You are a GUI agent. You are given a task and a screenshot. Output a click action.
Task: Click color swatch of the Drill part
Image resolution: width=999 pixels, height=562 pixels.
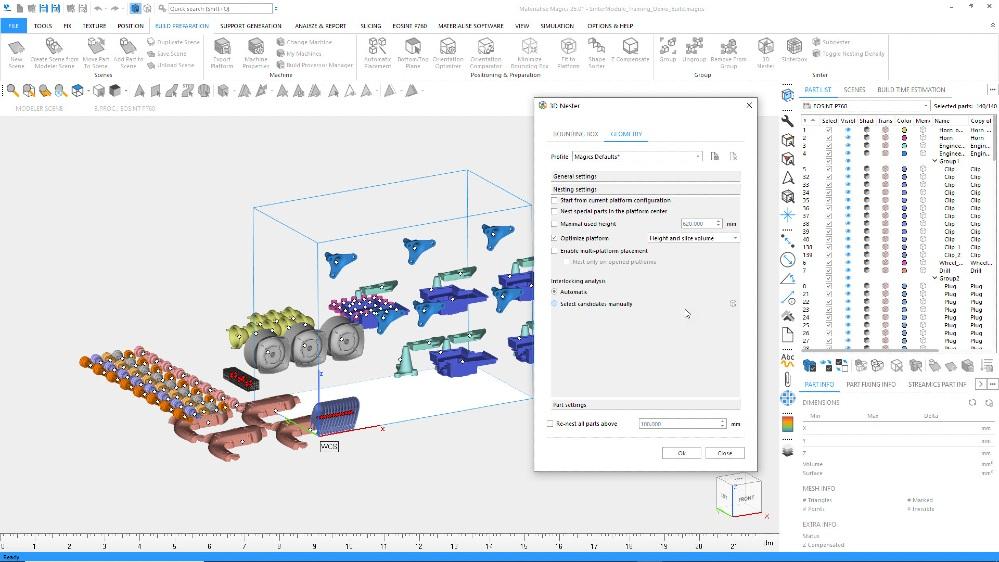click(904, 270)
